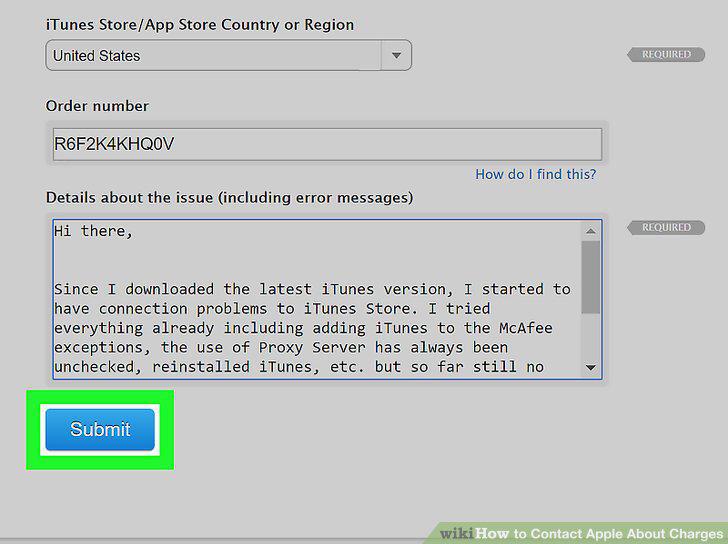Click the Order number input field

click(x=327, y=144)
